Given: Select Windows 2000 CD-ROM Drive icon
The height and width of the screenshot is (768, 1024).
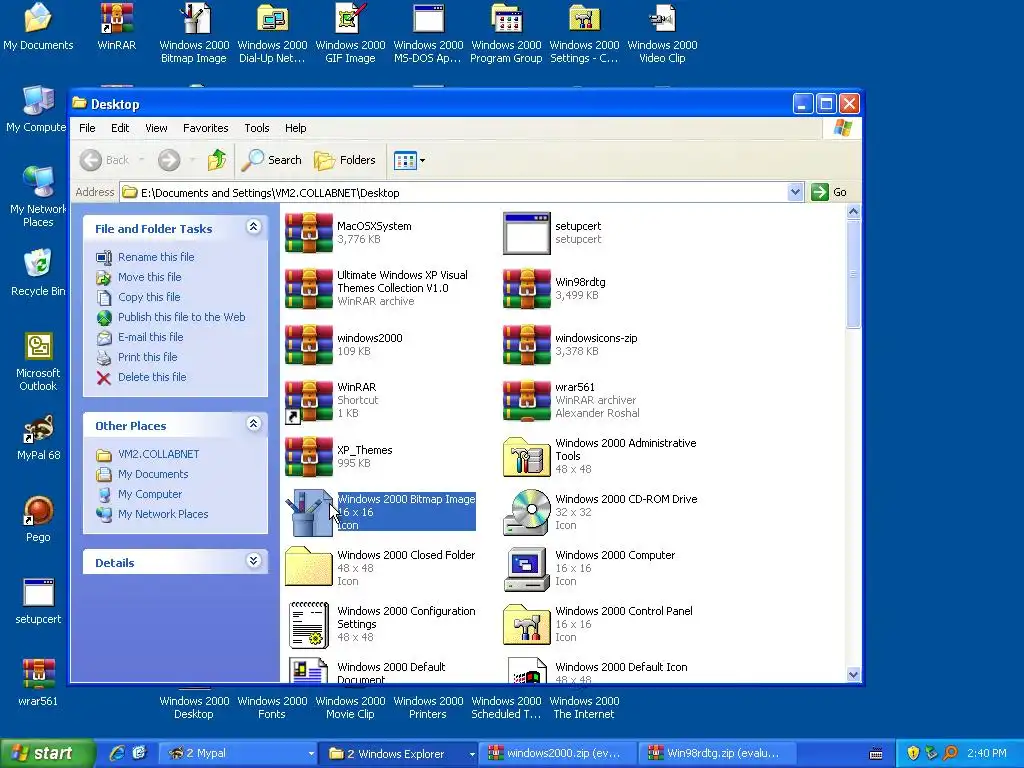Looking at the screenshot, I should tap(526, 512).
